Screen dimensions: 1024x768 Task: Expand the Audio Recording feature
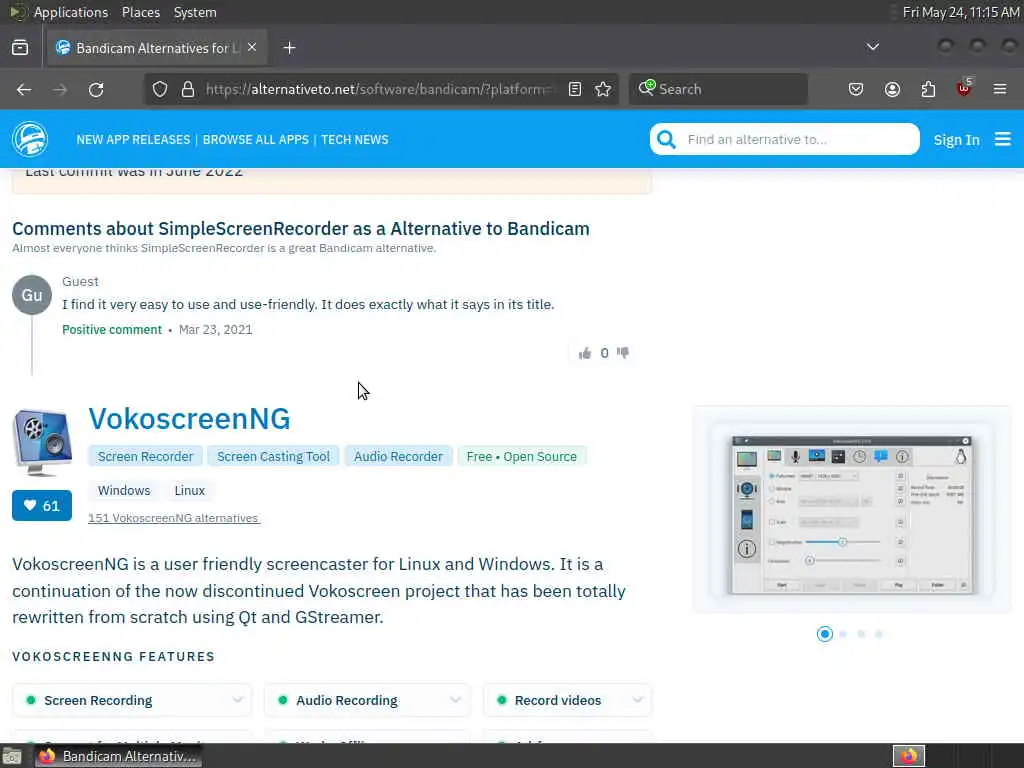pyautogui.click(x=367, y=700)
